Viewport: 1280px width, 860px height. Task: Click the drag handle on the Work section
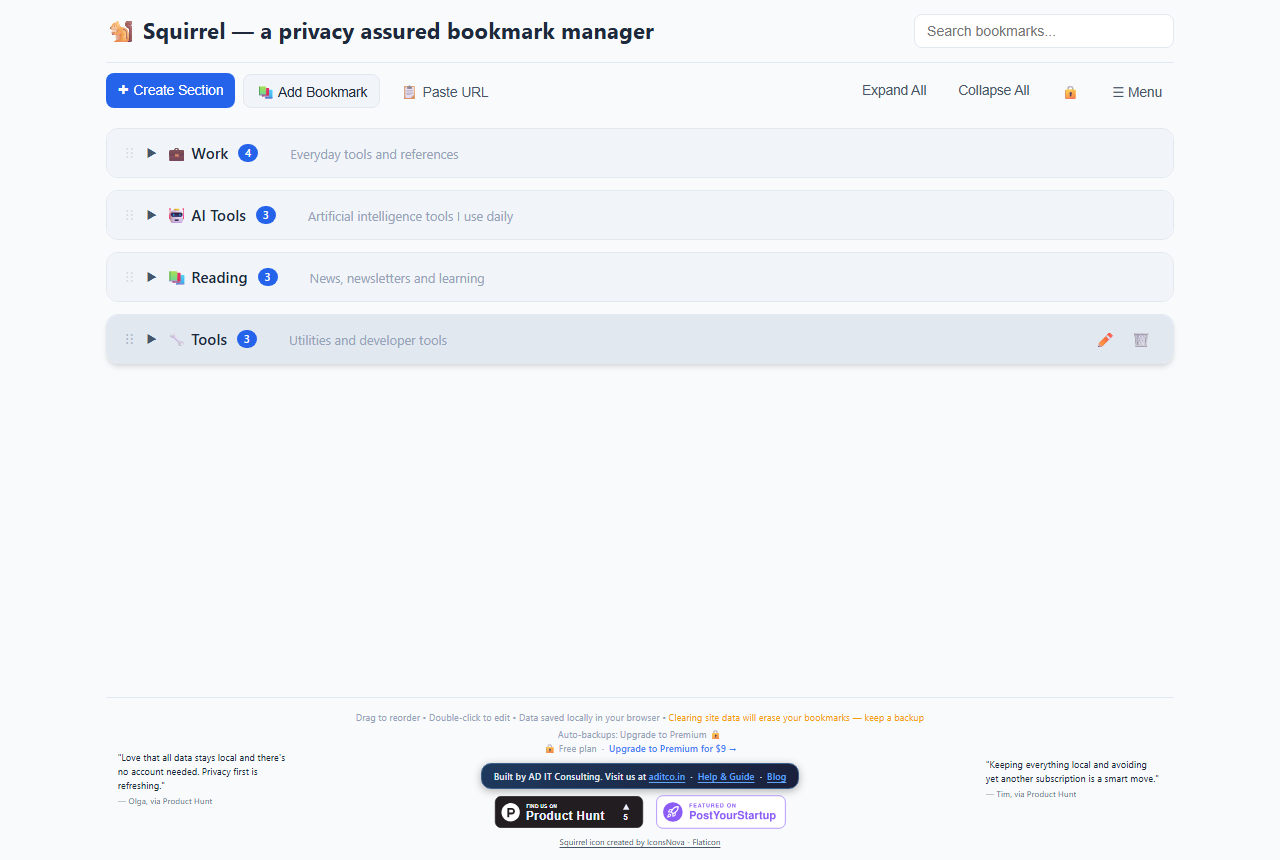coord(129,153)
